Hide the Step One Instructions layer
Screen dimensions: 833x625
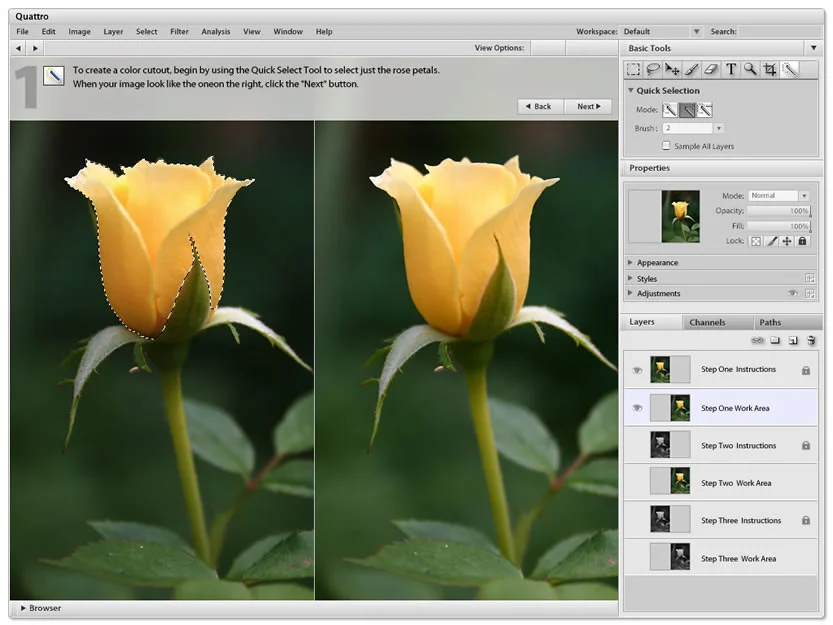pos(637,370)
